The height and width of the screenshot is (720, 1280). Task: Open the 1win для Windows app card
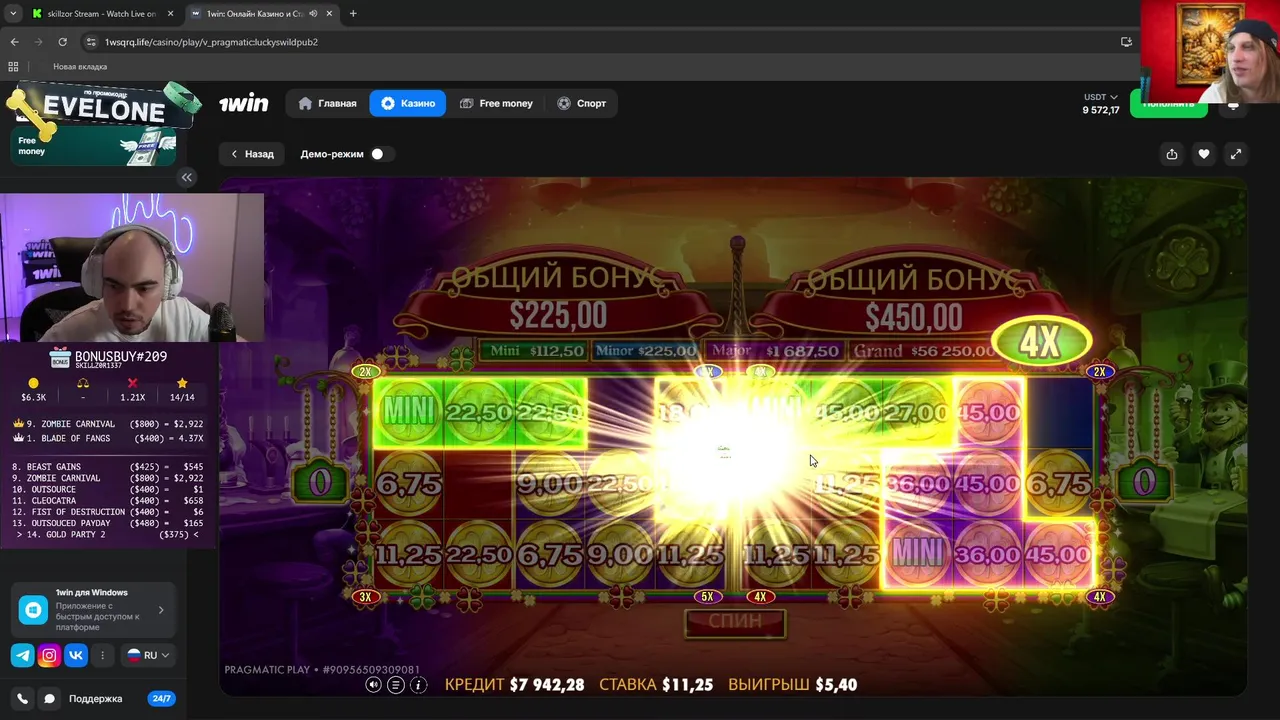[92, 609]
